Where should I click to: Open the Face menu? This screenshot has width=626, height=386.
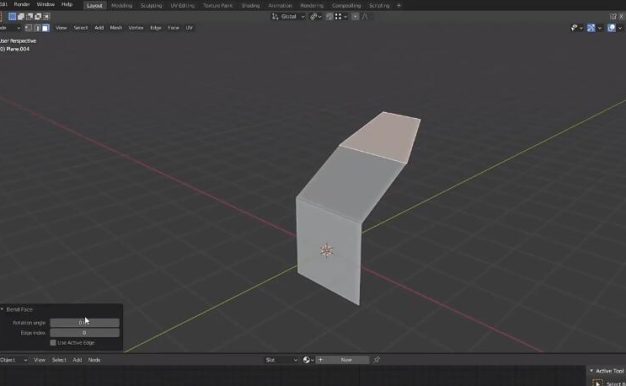click(x=173, y=28)
